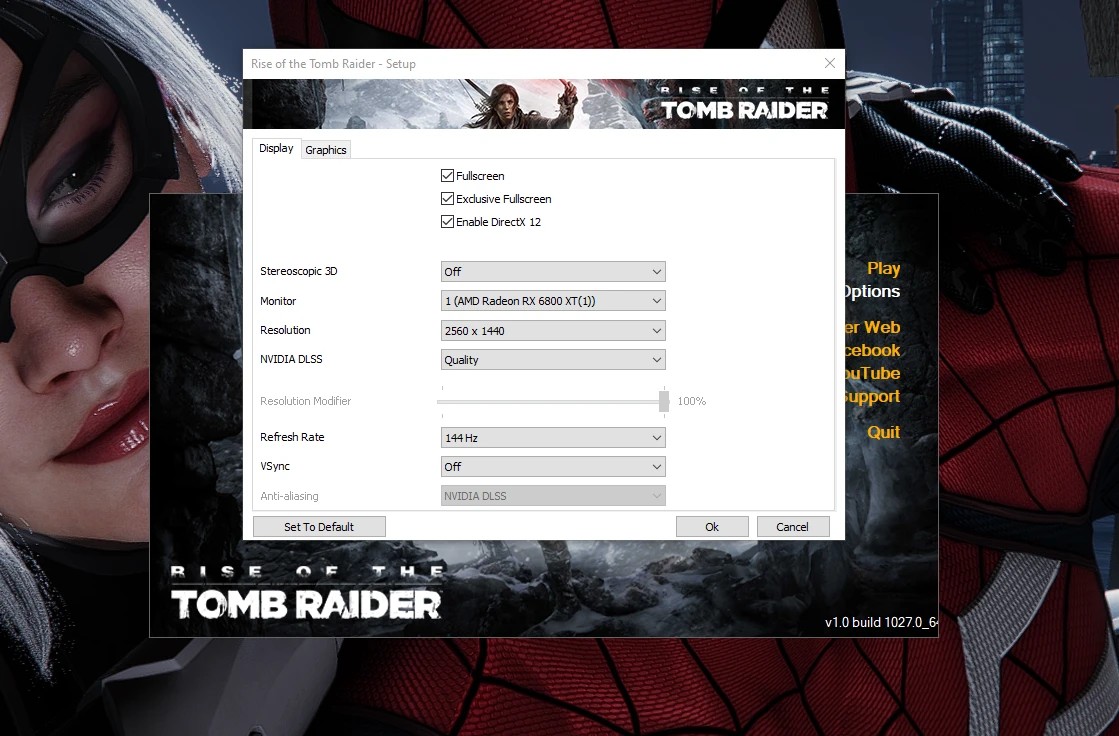Image resolution: width=1119 pixels, height=736 pixels.
Task: Click the Tomb Raider banner image in Setup
Action: (x=544, y=104)
